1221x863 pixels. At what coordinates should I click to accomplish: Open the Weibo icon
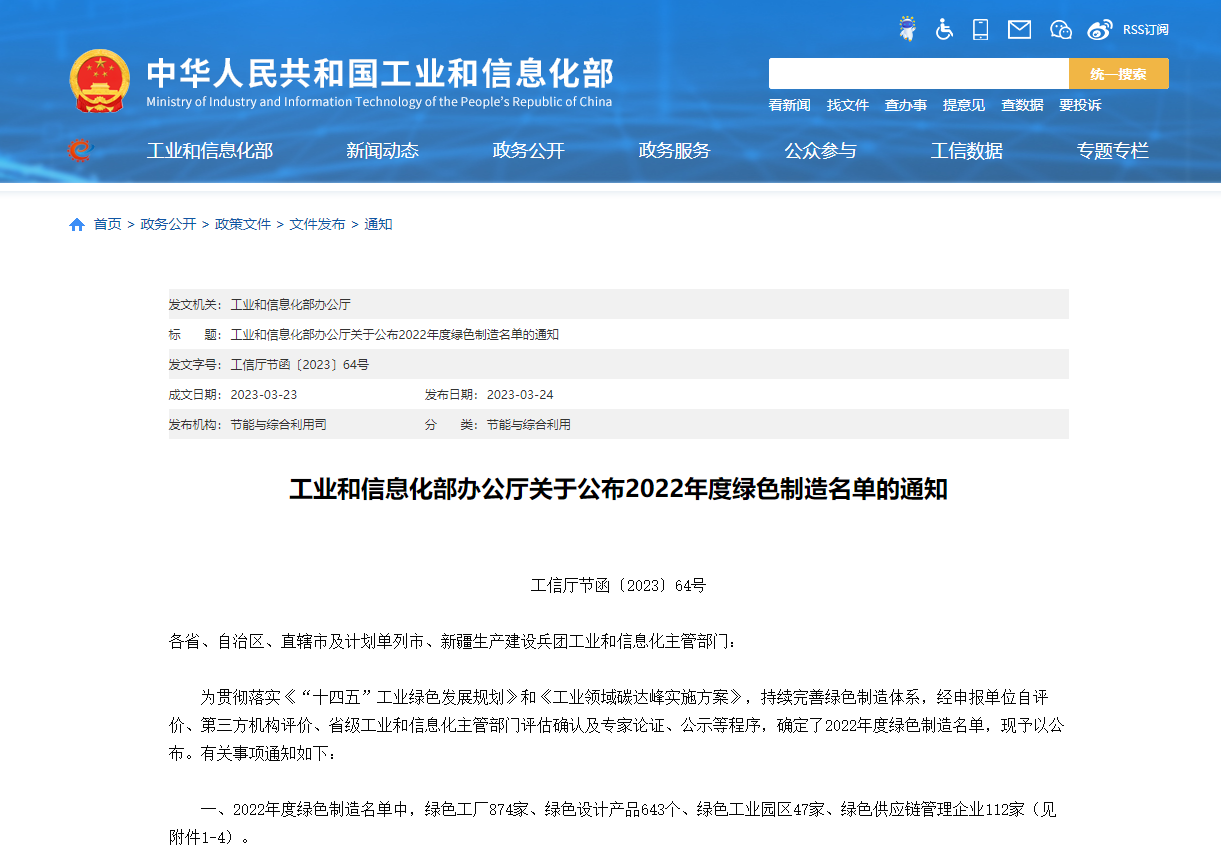point(1100,29)
